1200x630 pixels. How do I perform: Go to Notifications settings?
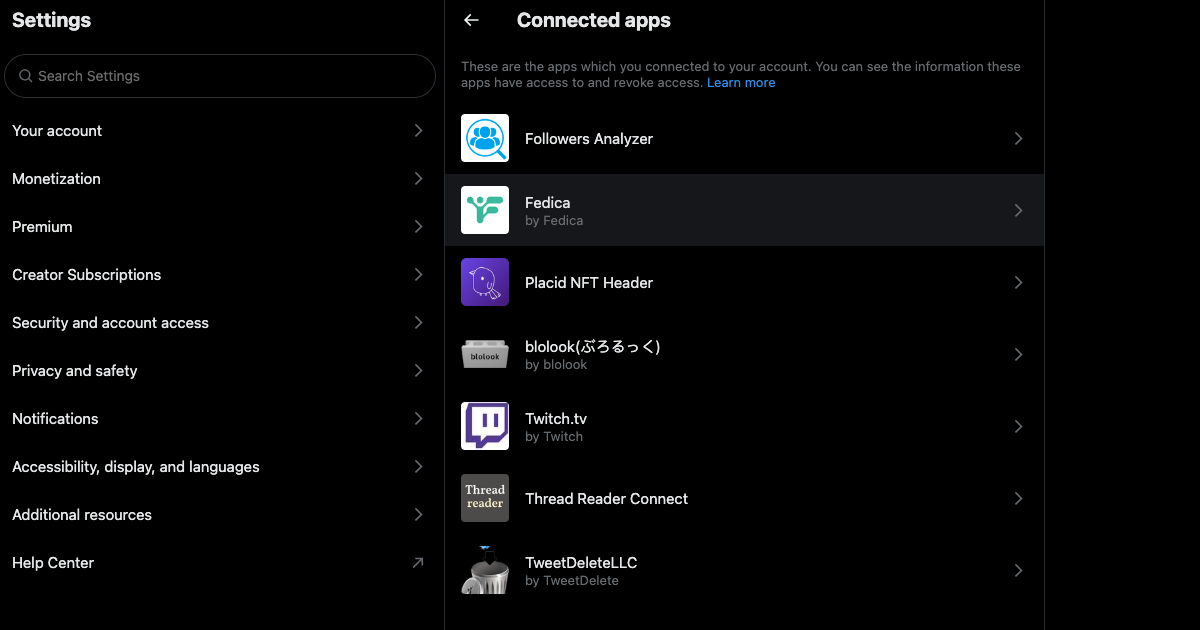[x=55, y=419]
